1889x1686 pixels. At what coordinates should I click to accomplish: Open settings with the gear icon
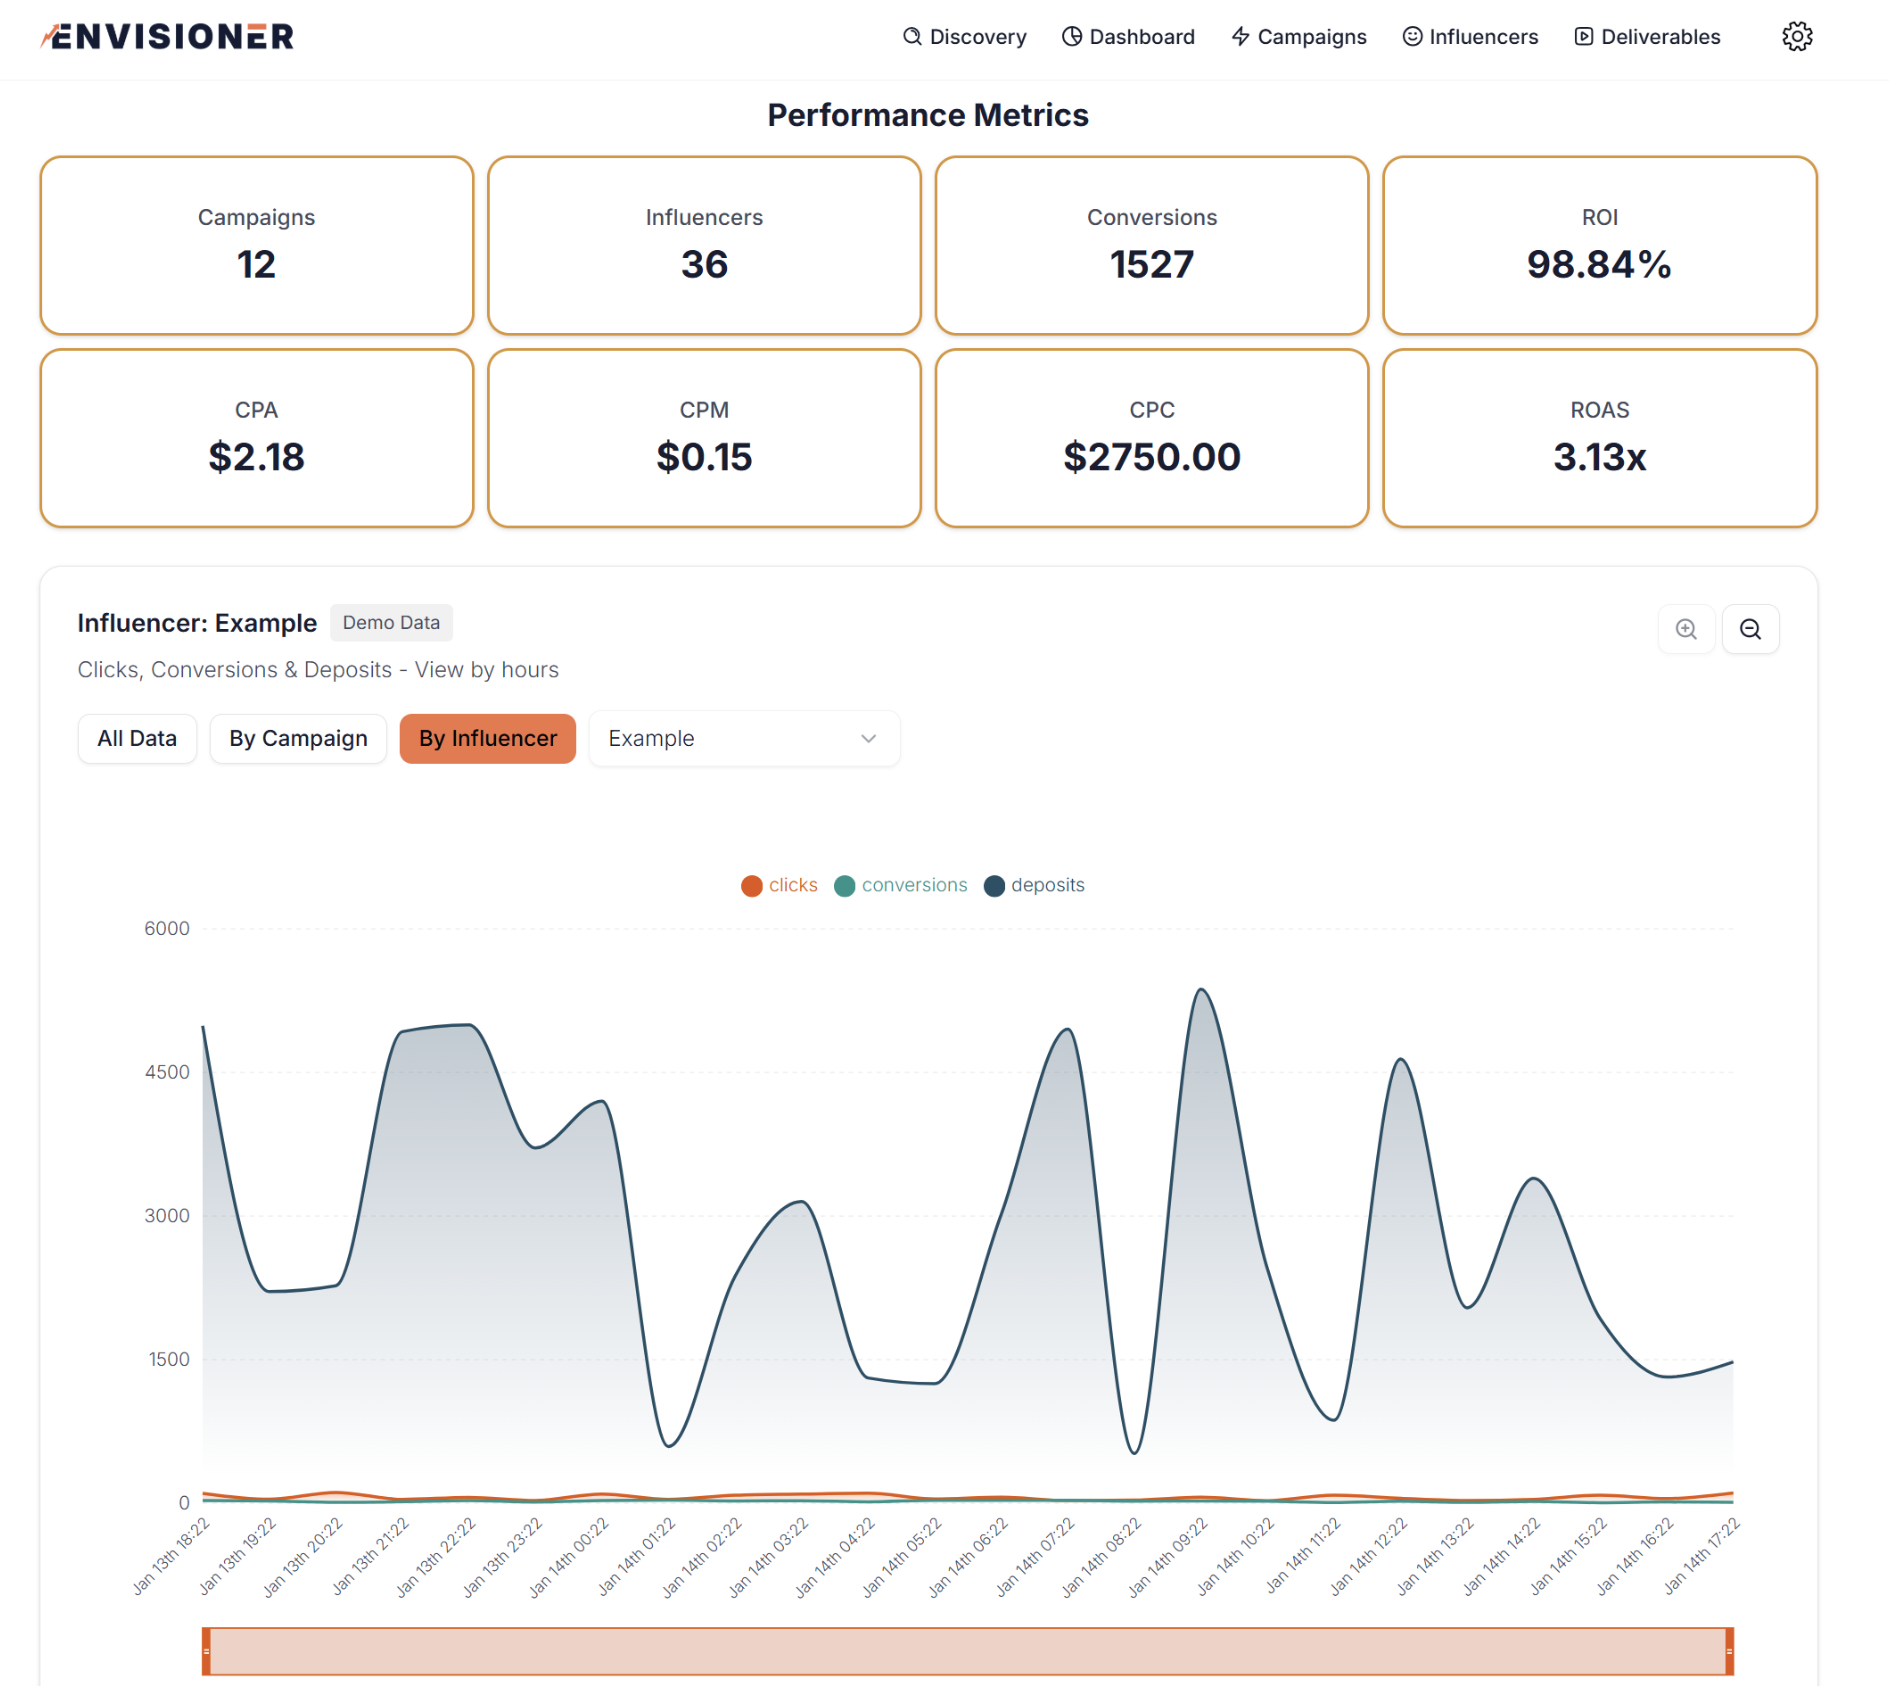(x=1797, y=35)
